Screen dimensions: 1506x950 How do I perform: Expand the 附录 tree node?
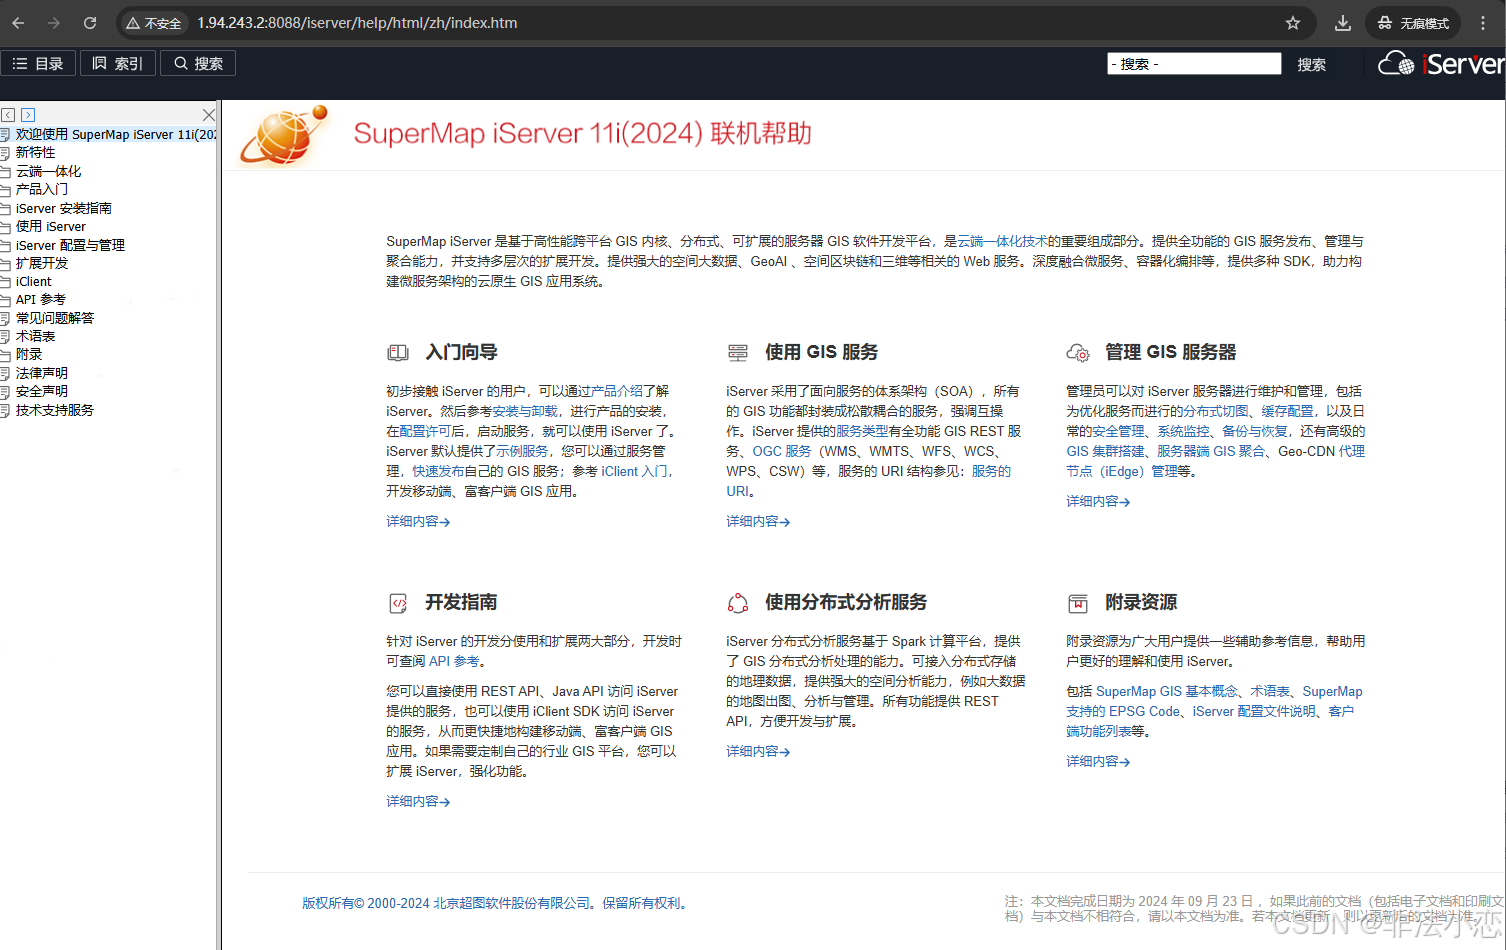(x=29, y=354)
